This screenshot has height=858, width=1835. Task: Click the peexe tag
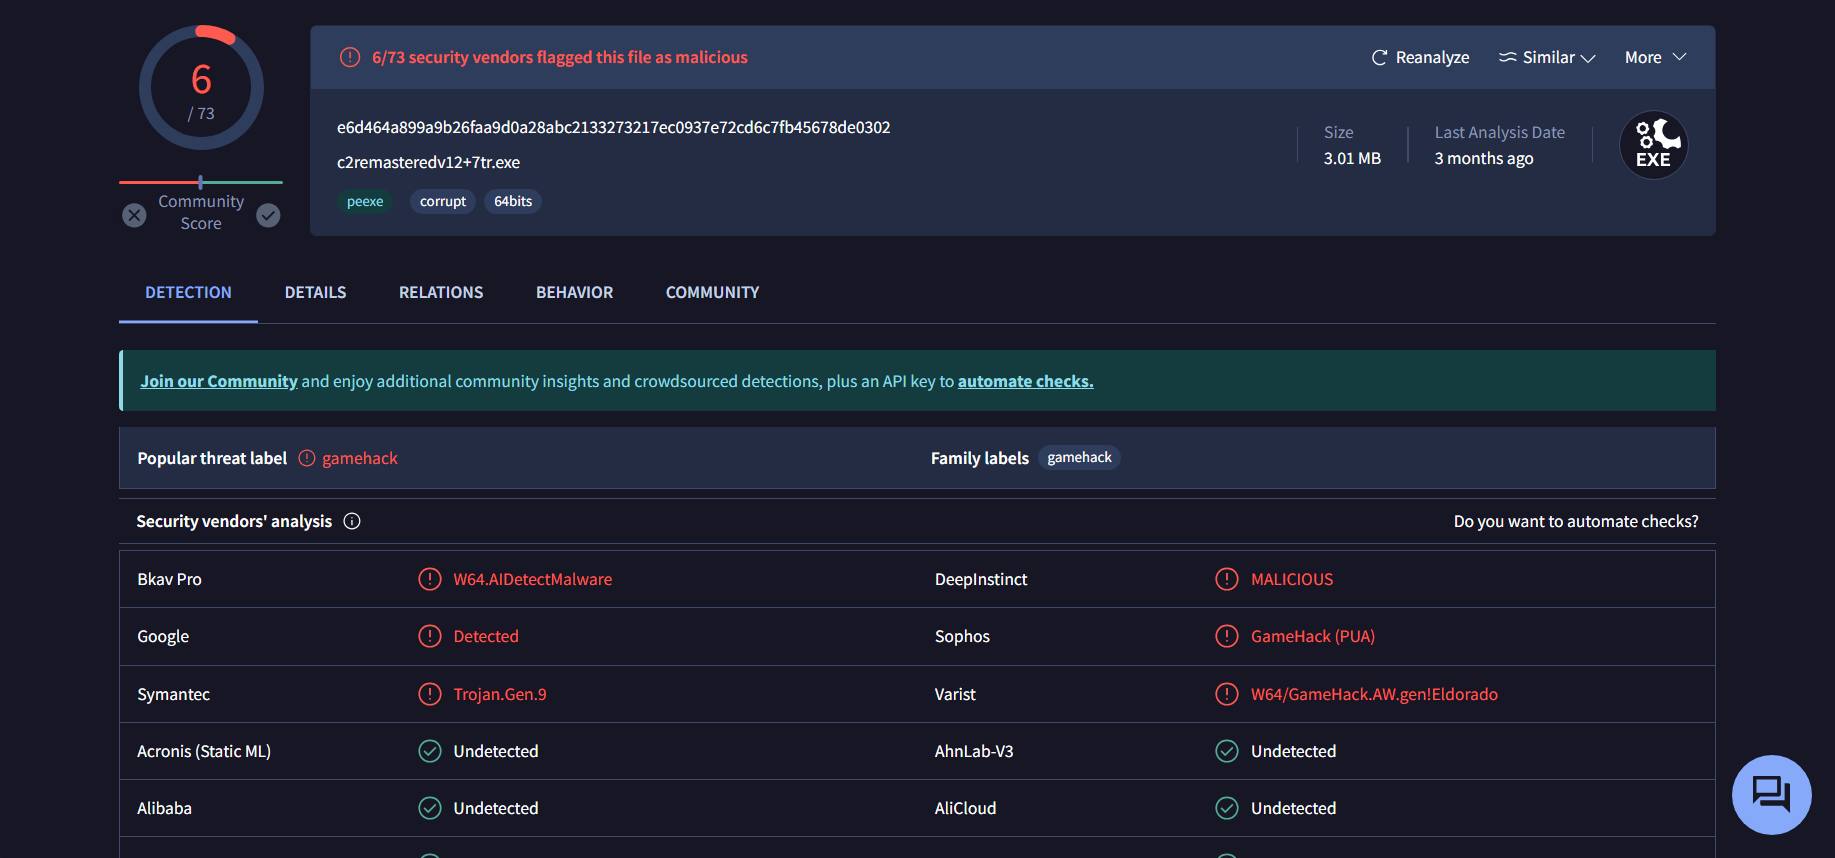365,202
